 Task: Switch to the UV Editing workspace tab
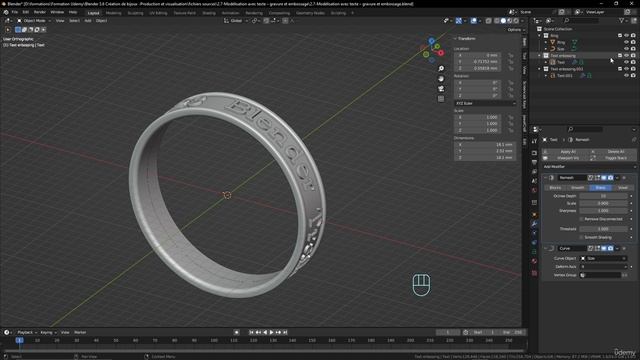pos(158,13)
